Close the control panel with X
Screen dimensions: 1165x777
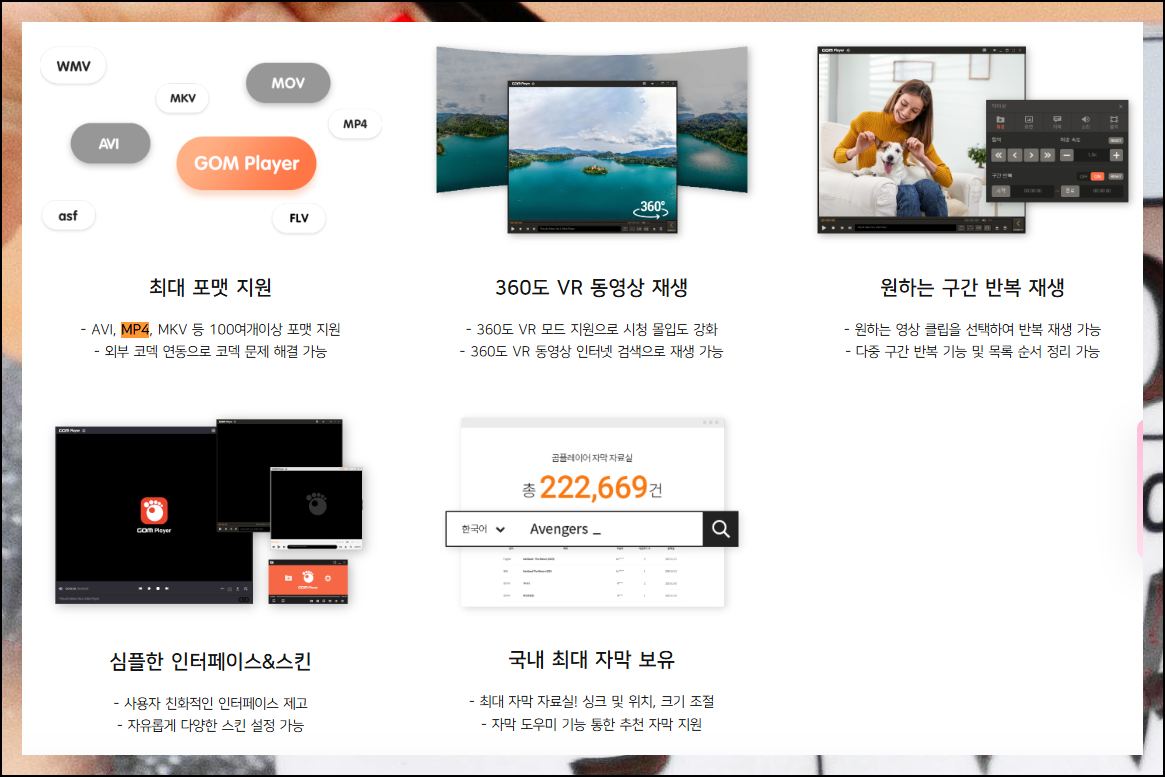coord(1120,106)
